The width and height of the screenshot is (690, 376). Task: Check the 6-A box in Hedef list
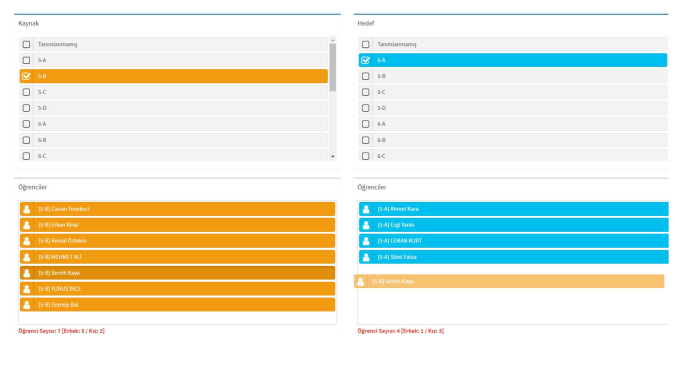coord(366,124)
